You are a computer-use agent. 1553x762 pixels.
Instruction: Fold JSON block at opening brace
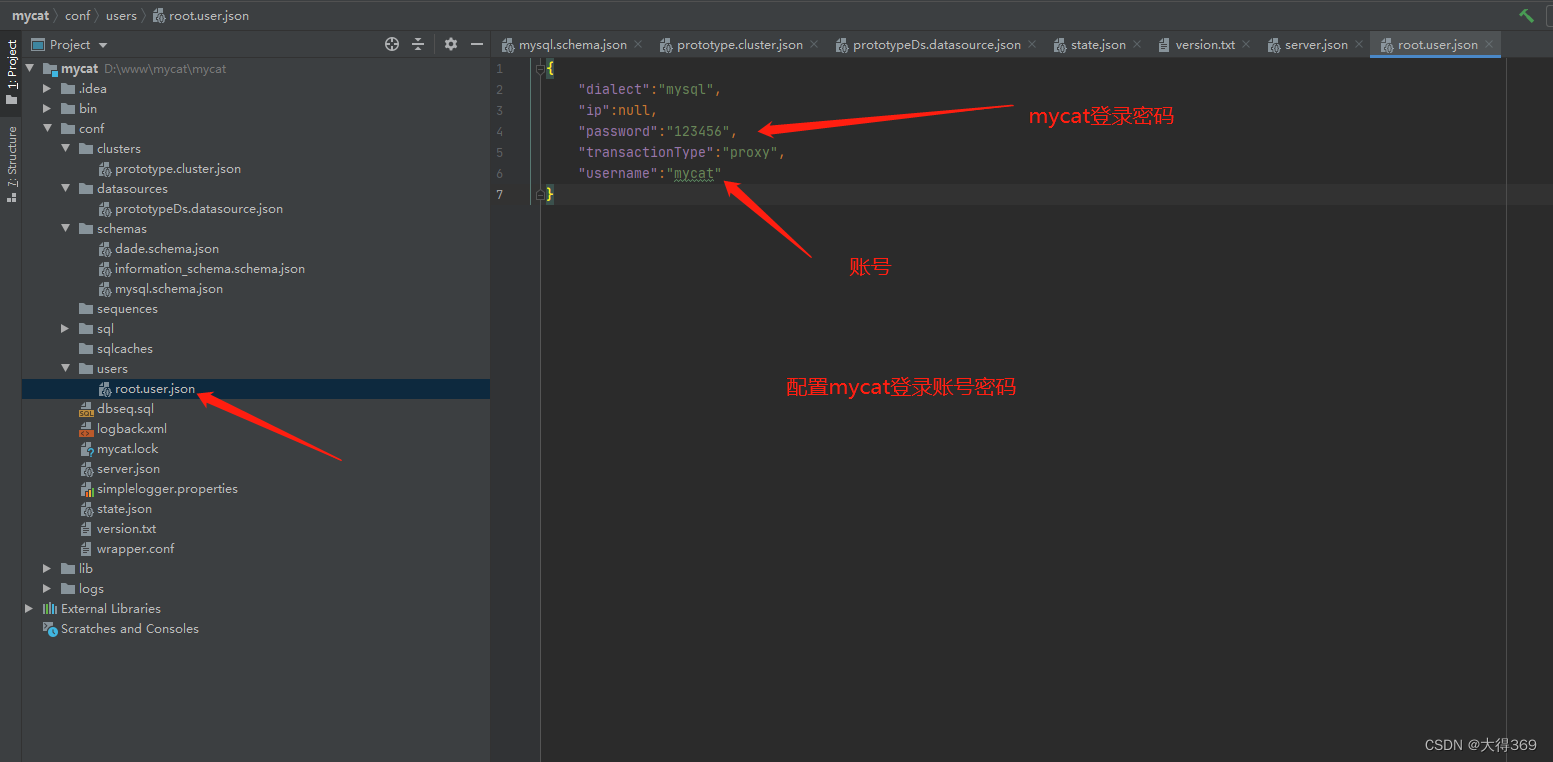pos(539,69)
